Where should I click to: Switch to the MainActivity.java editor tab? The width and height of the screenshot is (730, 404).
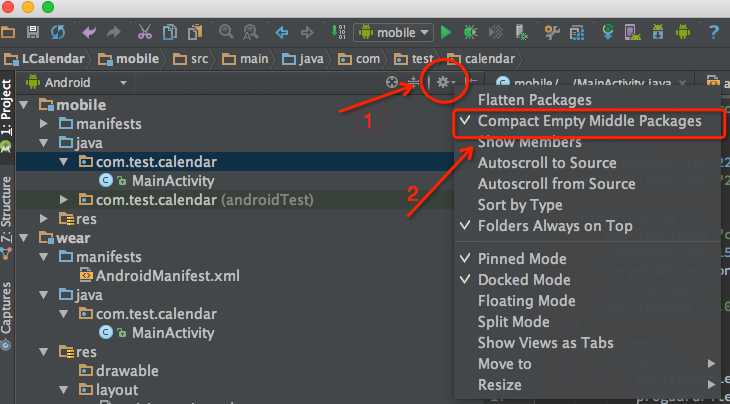[x=592, y=83]
